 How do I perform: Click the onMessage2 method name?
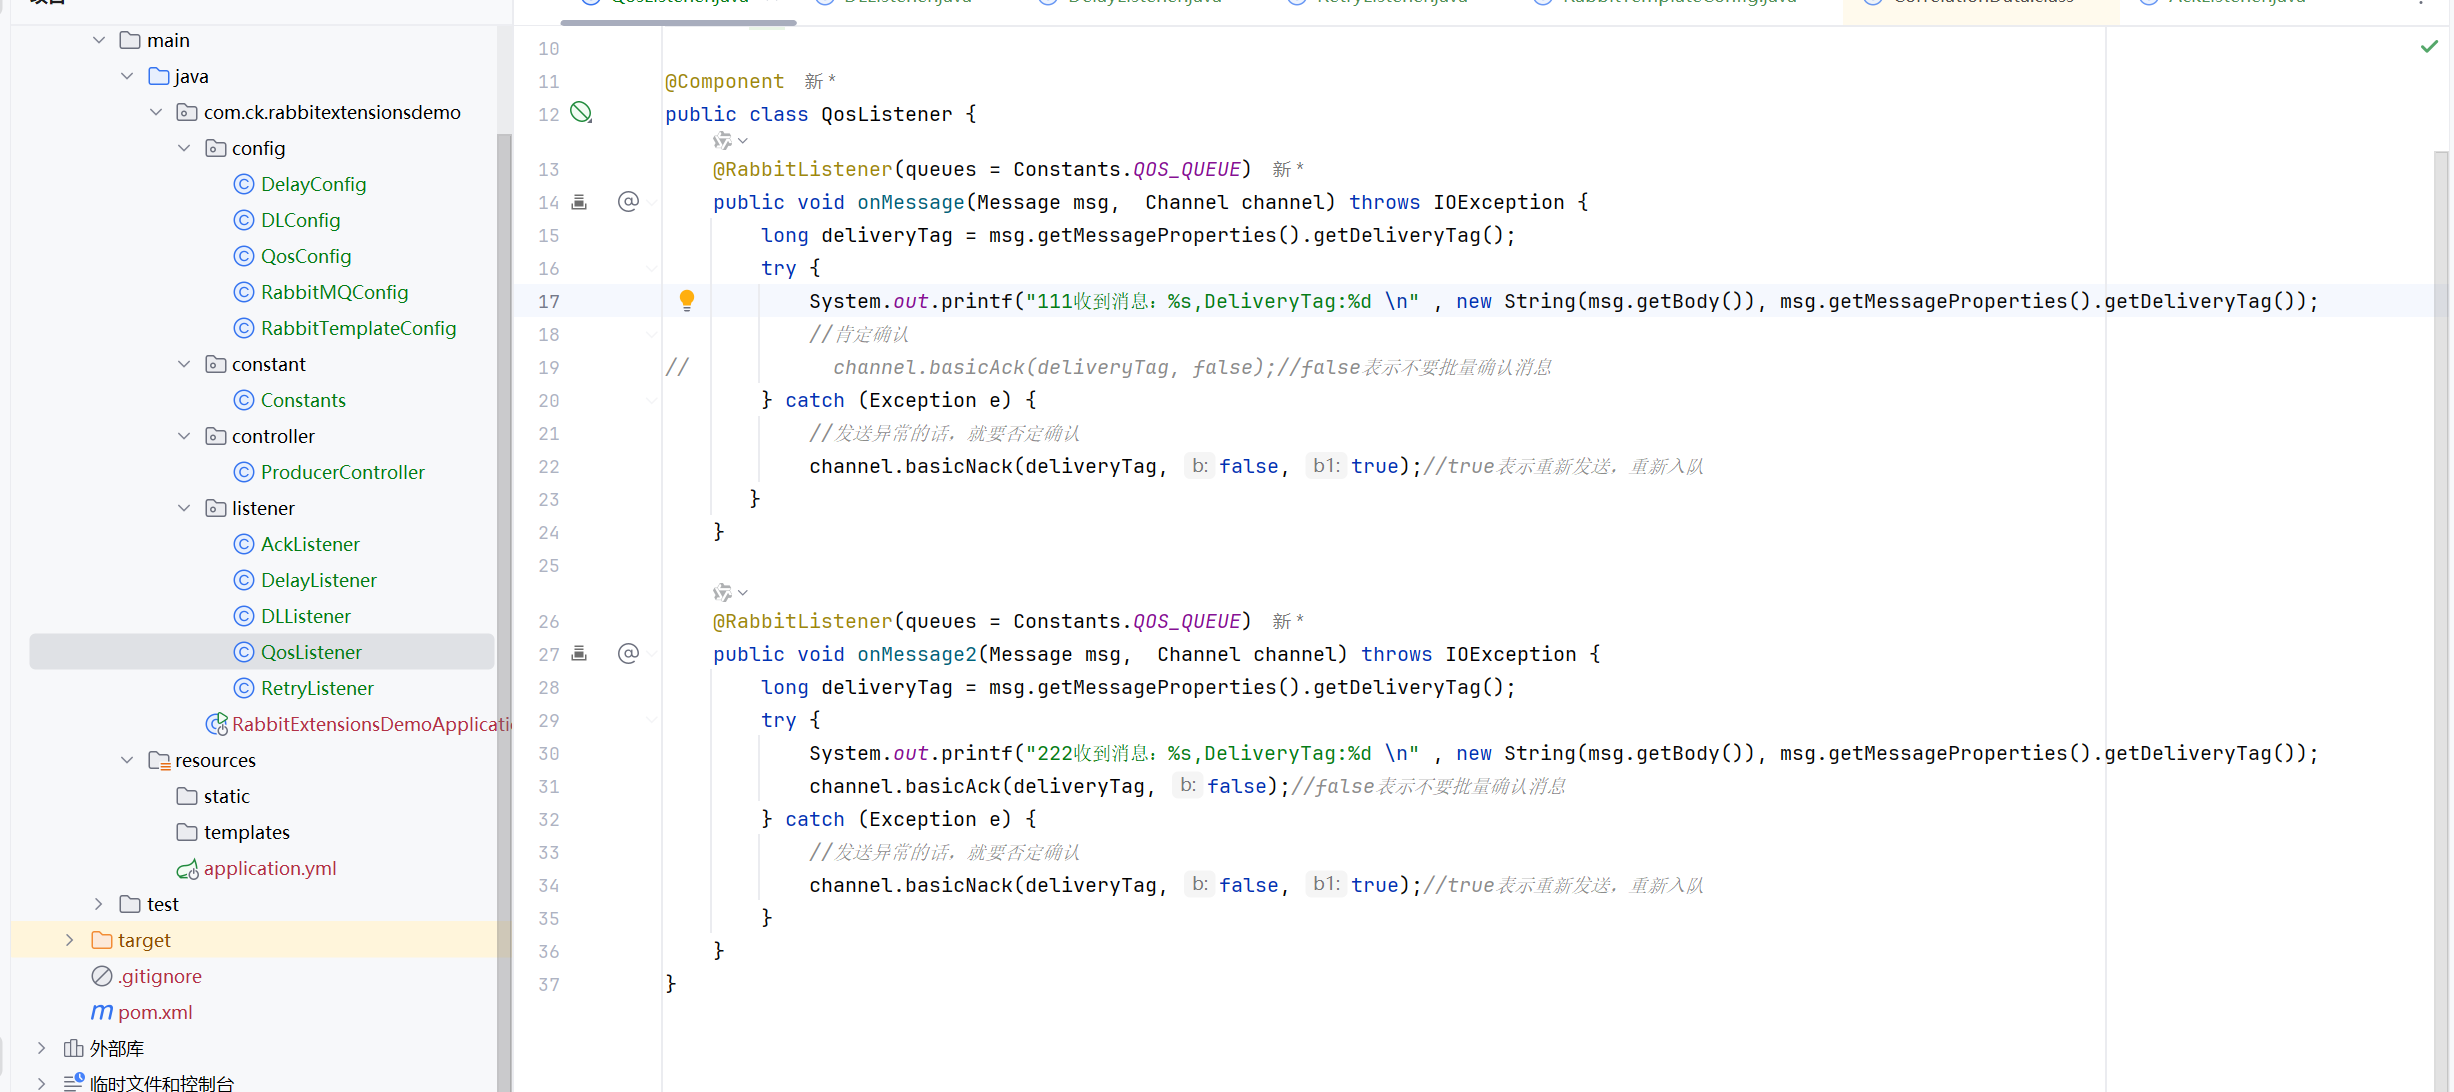tap(916, 654)
